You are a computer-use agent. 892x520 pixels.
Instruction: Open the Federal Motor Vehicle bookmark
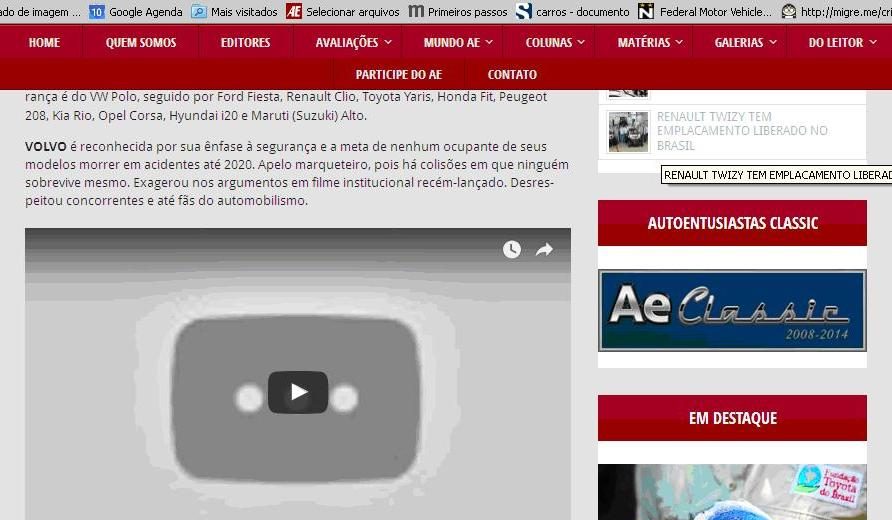(705, 12)
